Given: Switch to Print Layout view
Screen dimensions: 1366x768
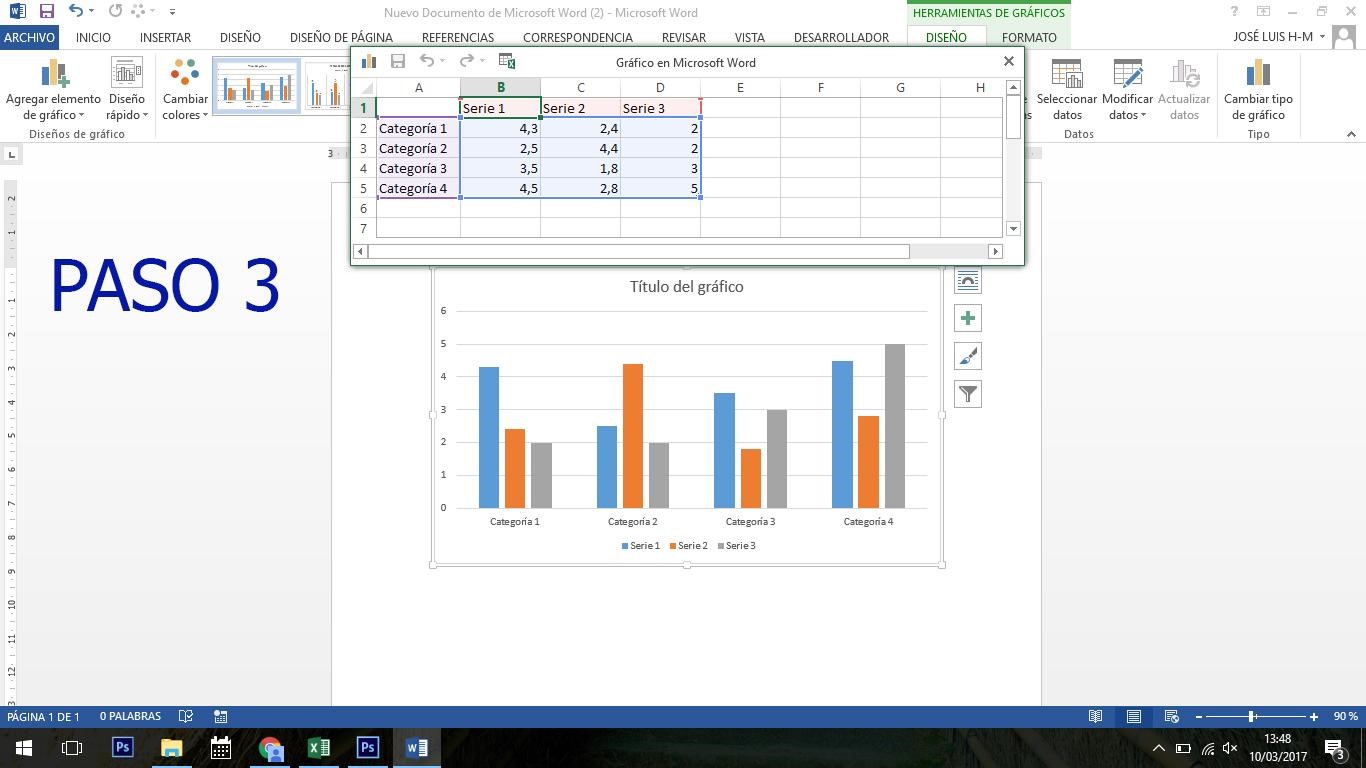Looking at the screenshot, I should [x=1133, y=716].
